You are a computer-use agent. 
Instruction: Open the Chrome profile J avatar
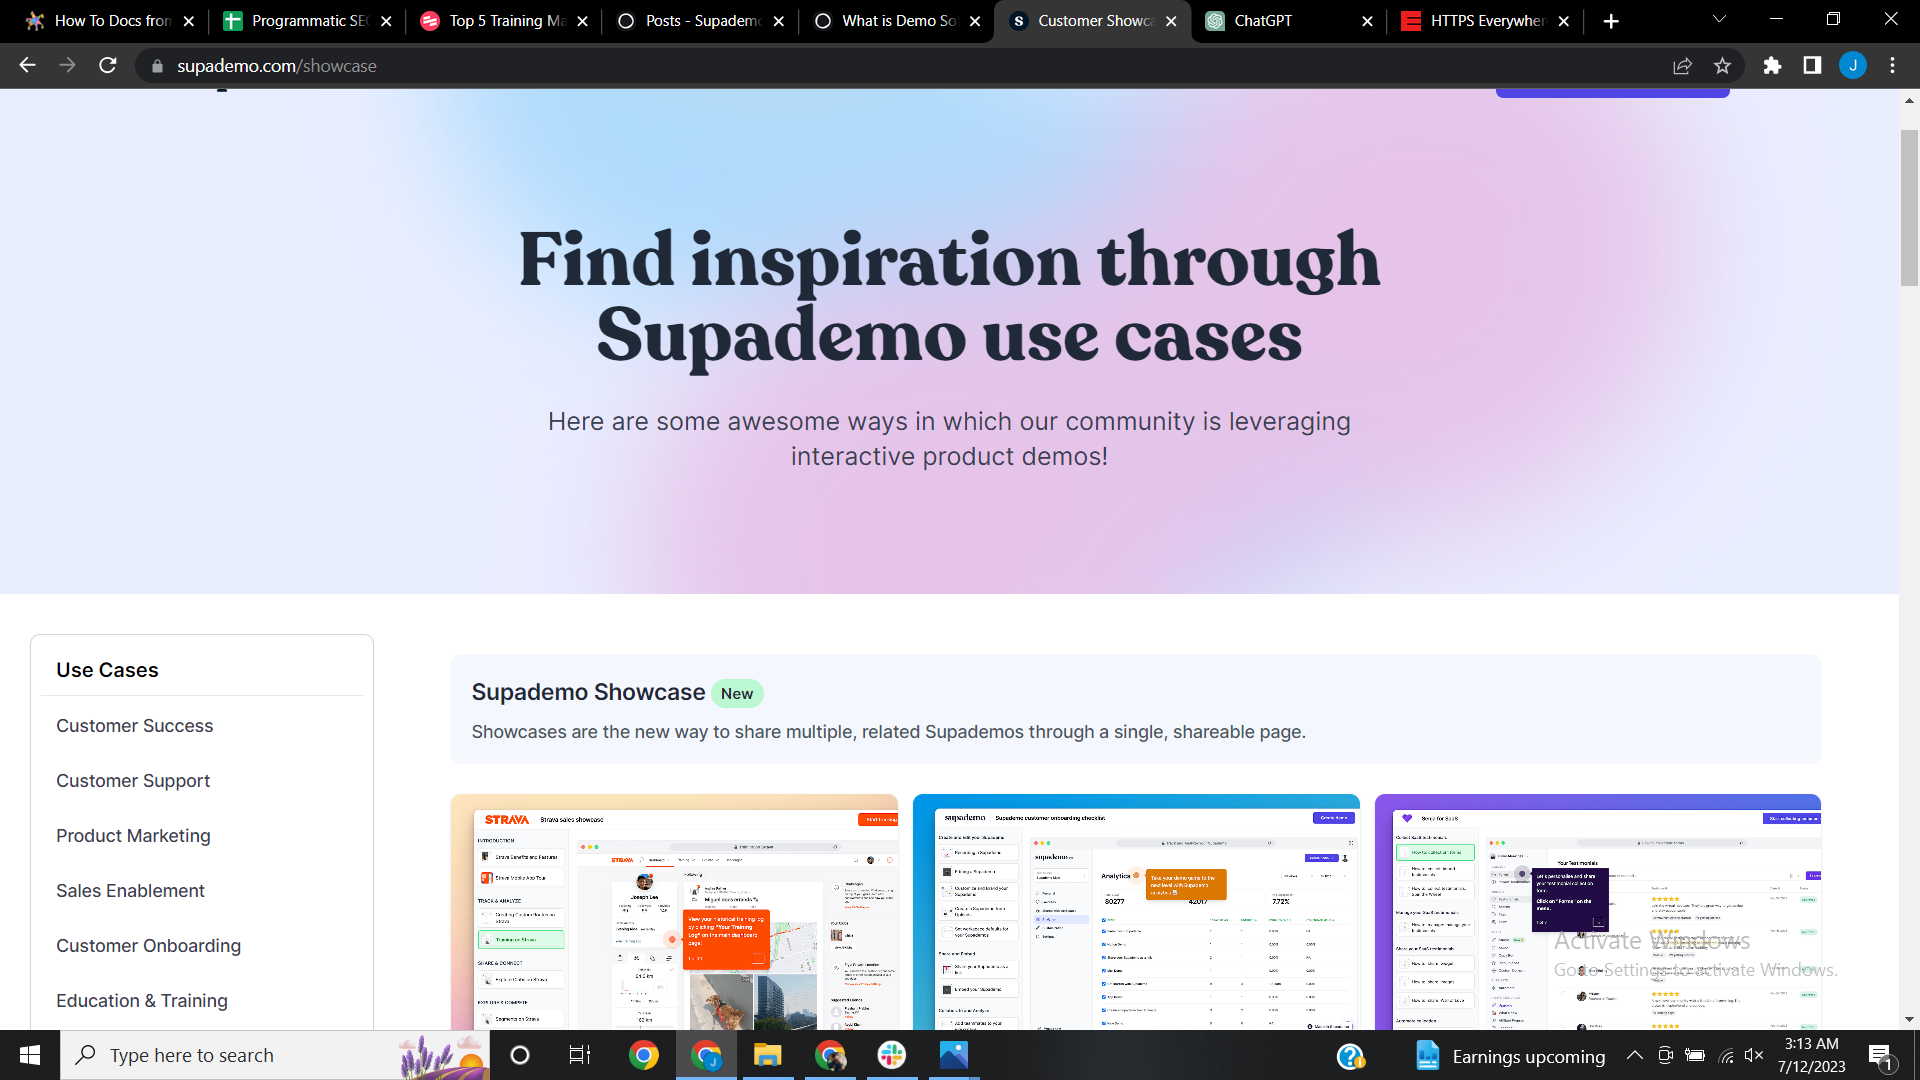[1853, 66]
